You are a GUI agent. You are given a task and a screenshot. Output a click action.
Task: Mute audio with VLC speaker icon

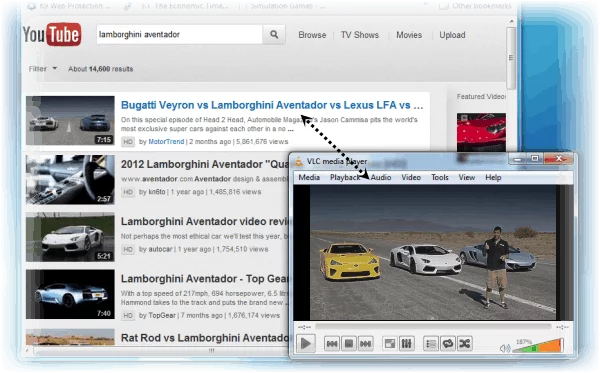pos(505,348)
